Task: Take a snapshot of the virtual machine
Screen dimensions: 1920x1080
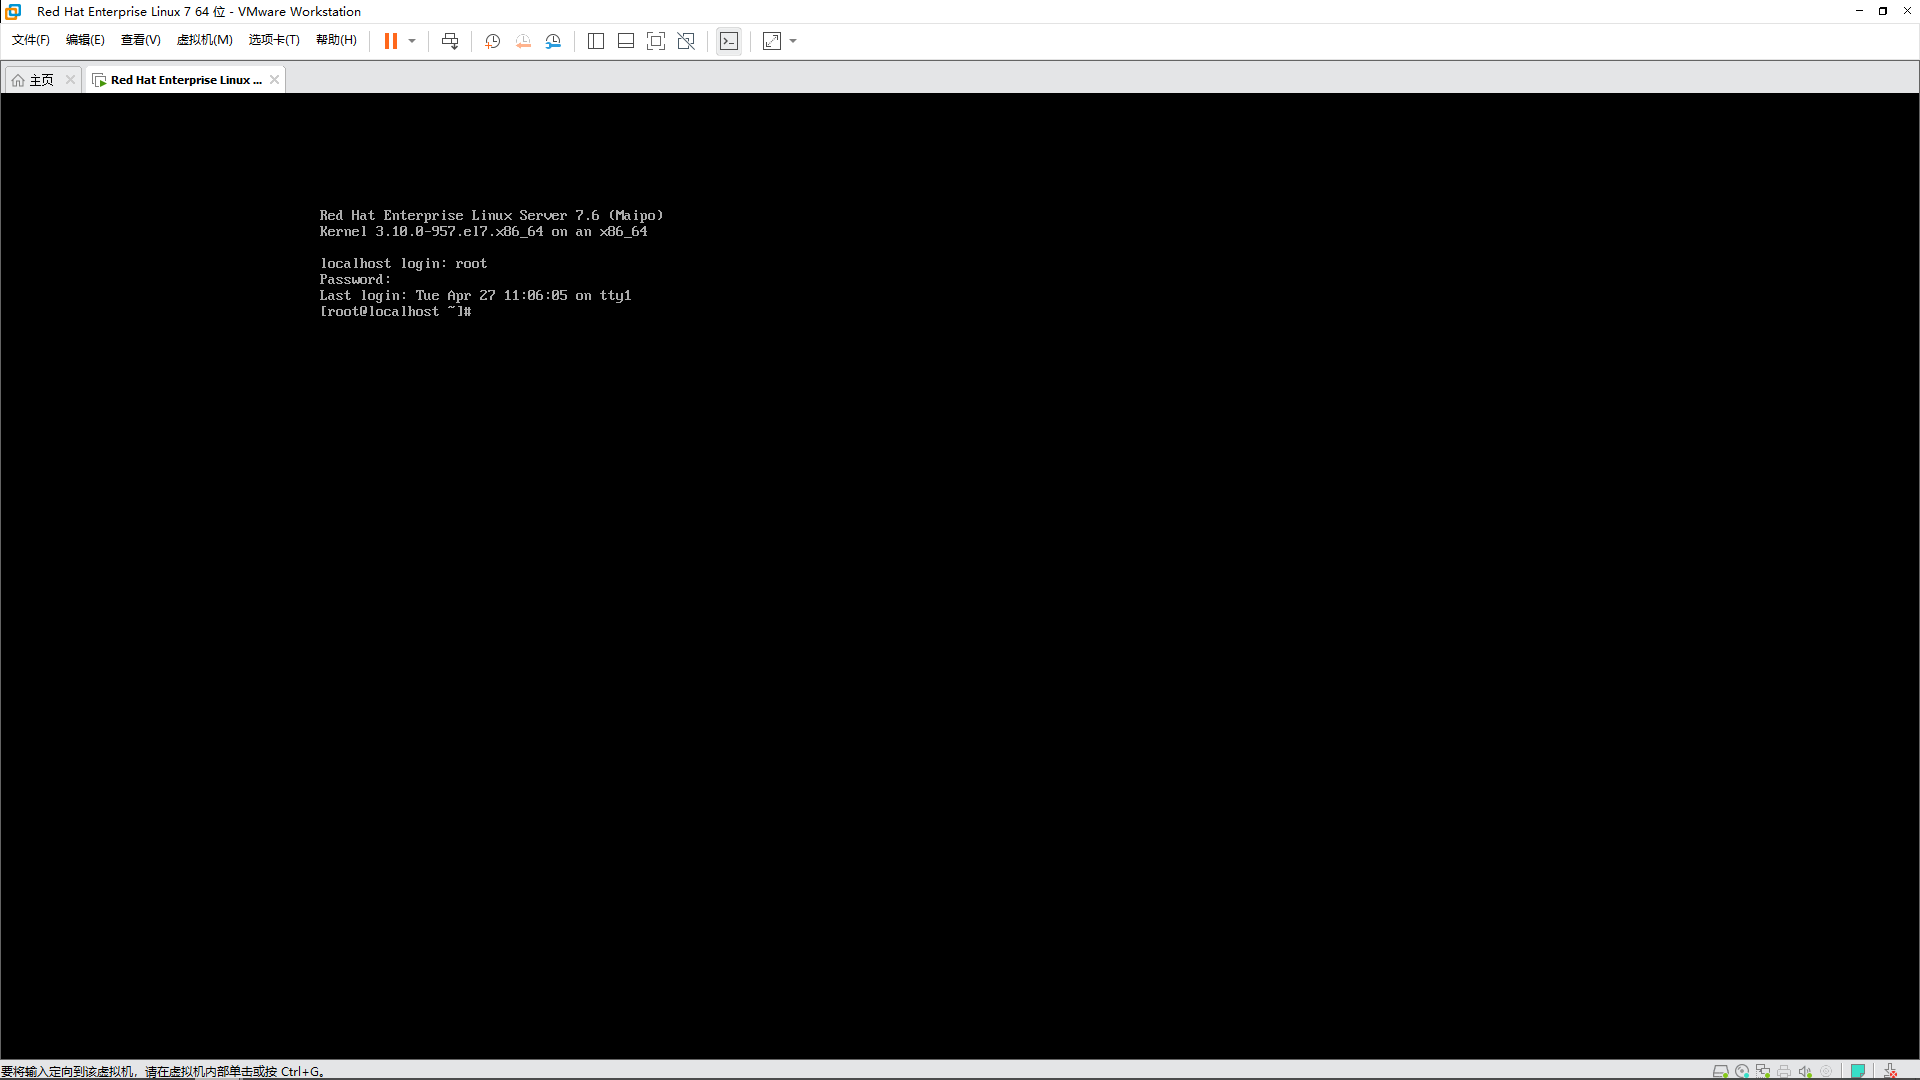Action: click(492, 41)
